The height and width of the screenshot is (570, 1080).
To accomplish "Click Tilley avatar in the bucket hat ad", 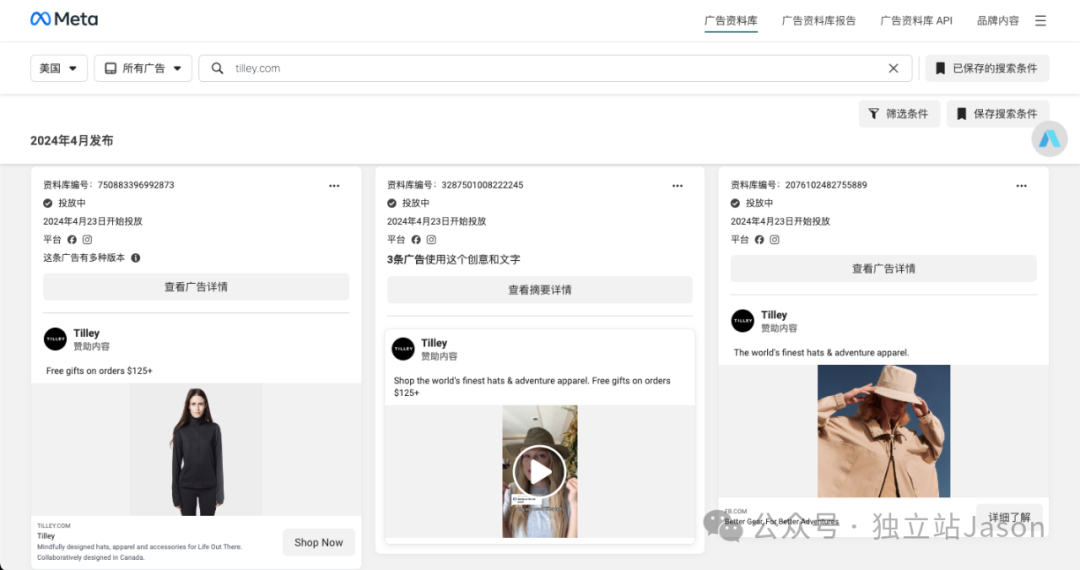I will click(x=742, y=320).
